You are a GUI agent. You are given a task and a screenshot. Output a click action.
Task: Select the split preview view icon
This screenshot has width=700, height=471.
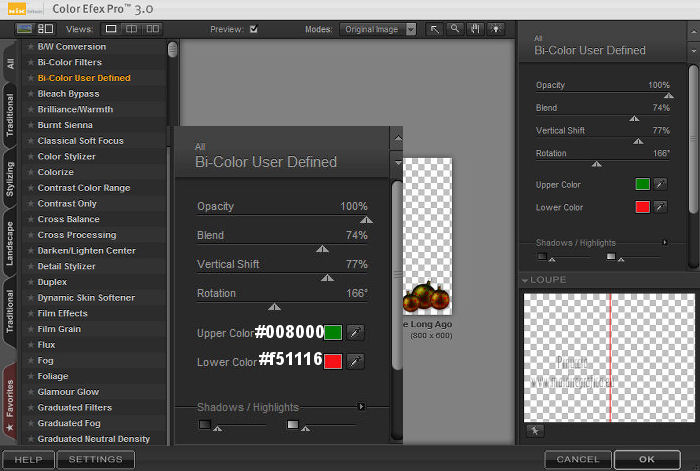pyautogui.click(x=131, y=29)
